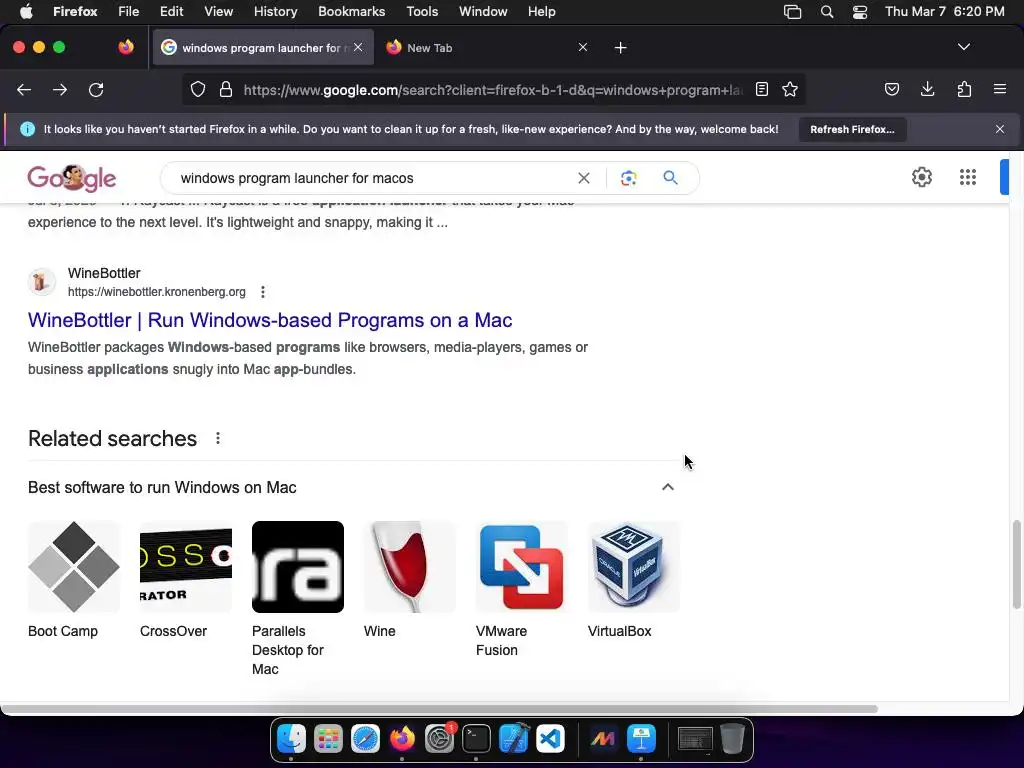
Task: Open Keynote from the Dock
Action: [641, 739]
